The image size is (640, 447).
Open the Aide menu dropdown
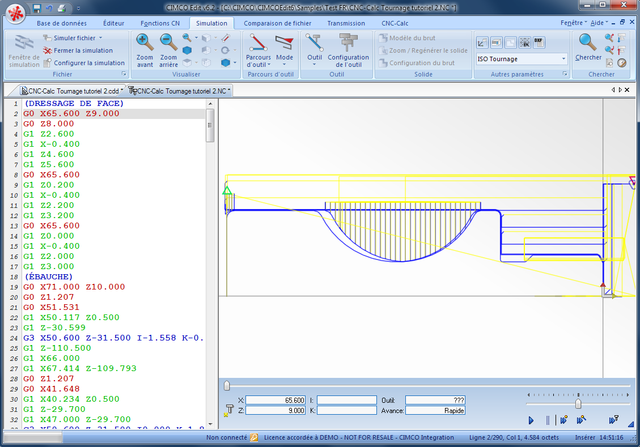pos(599,23)
